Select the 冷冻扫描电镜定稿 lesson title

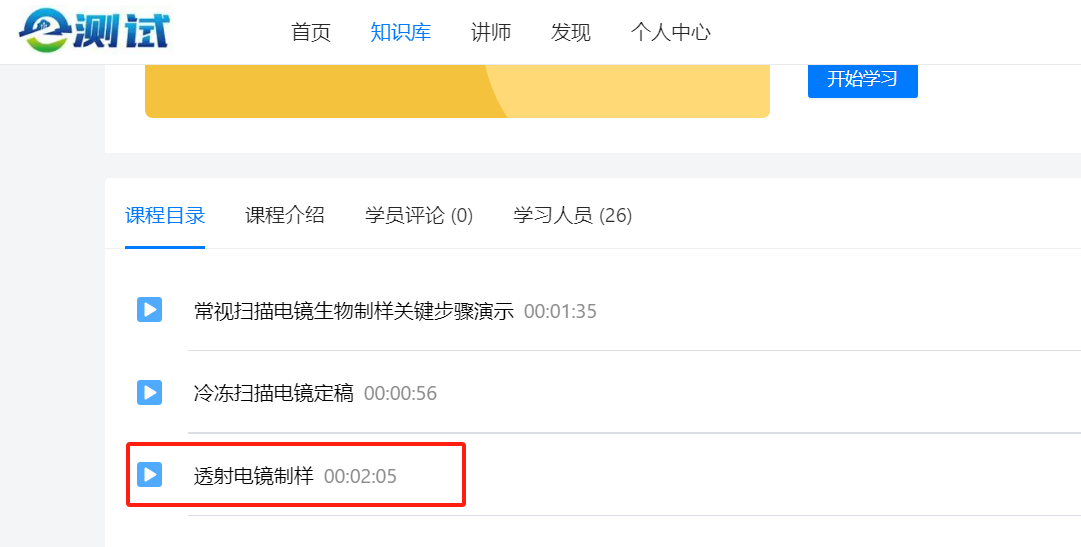pos(274,393)
